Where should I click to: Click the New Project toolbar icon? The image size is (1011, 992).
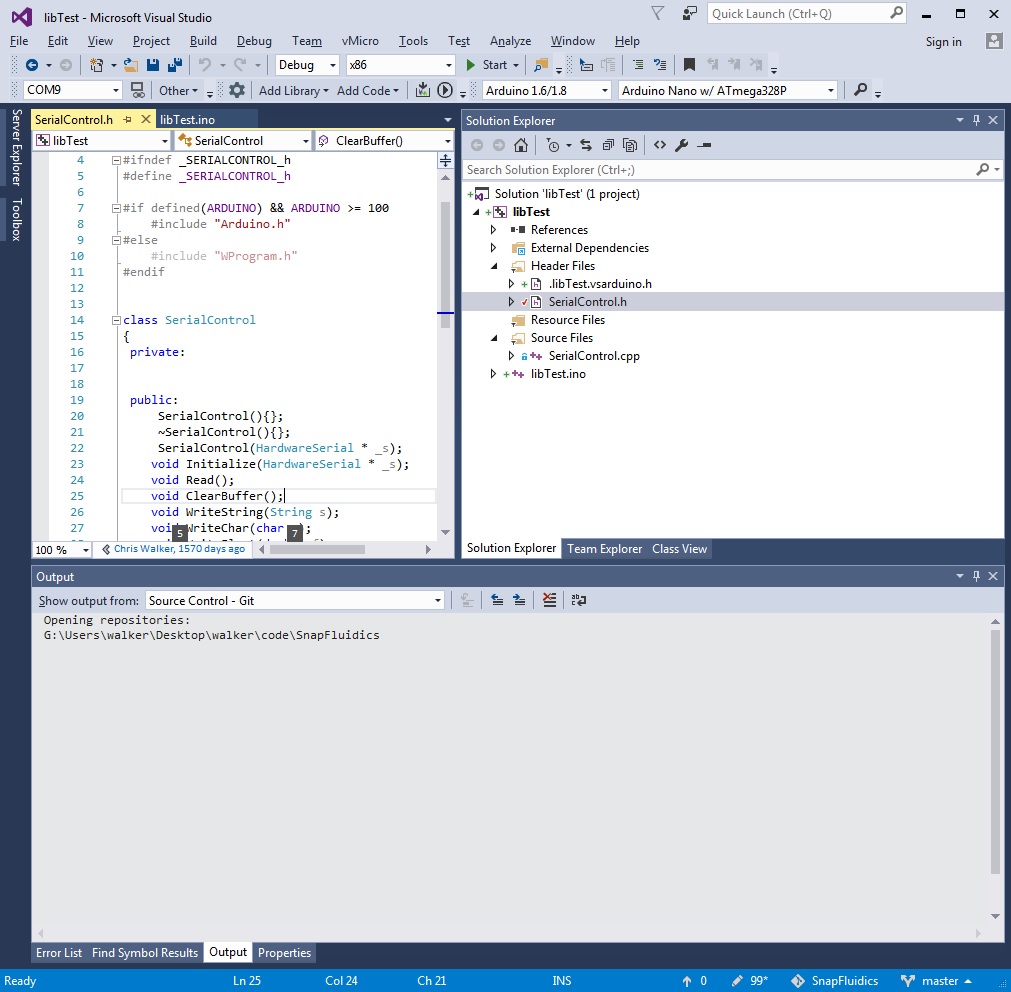tap(97, 65)
